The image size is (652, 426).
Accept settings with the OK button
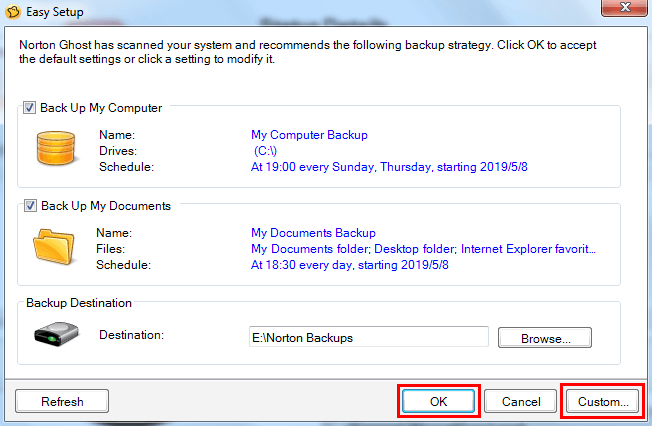[439, 401]
